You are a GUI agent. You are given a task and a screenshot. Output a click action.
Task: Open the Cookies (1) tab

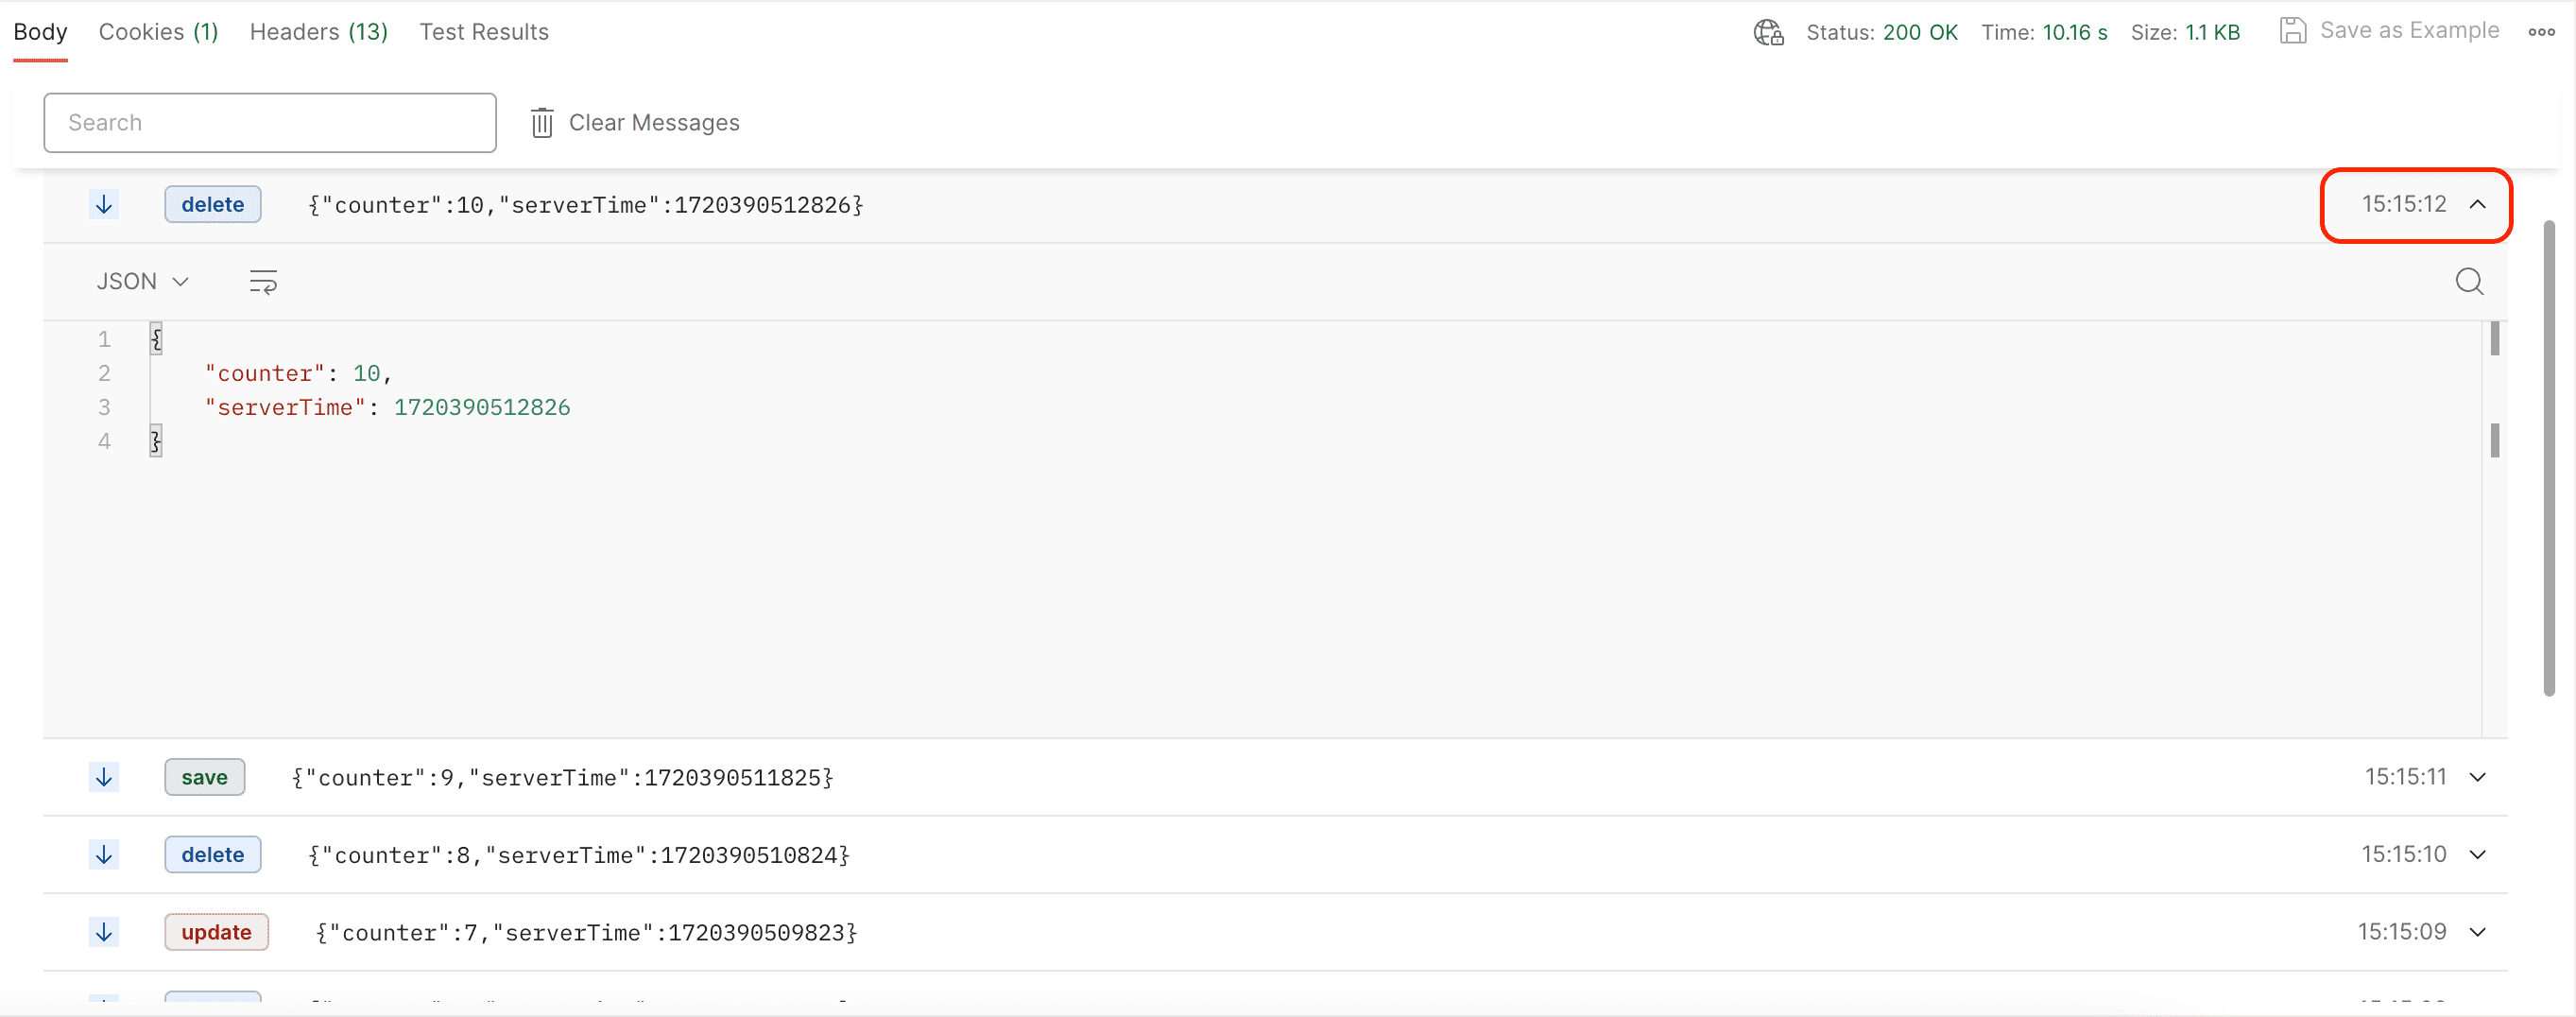click(x=158, y=32)
